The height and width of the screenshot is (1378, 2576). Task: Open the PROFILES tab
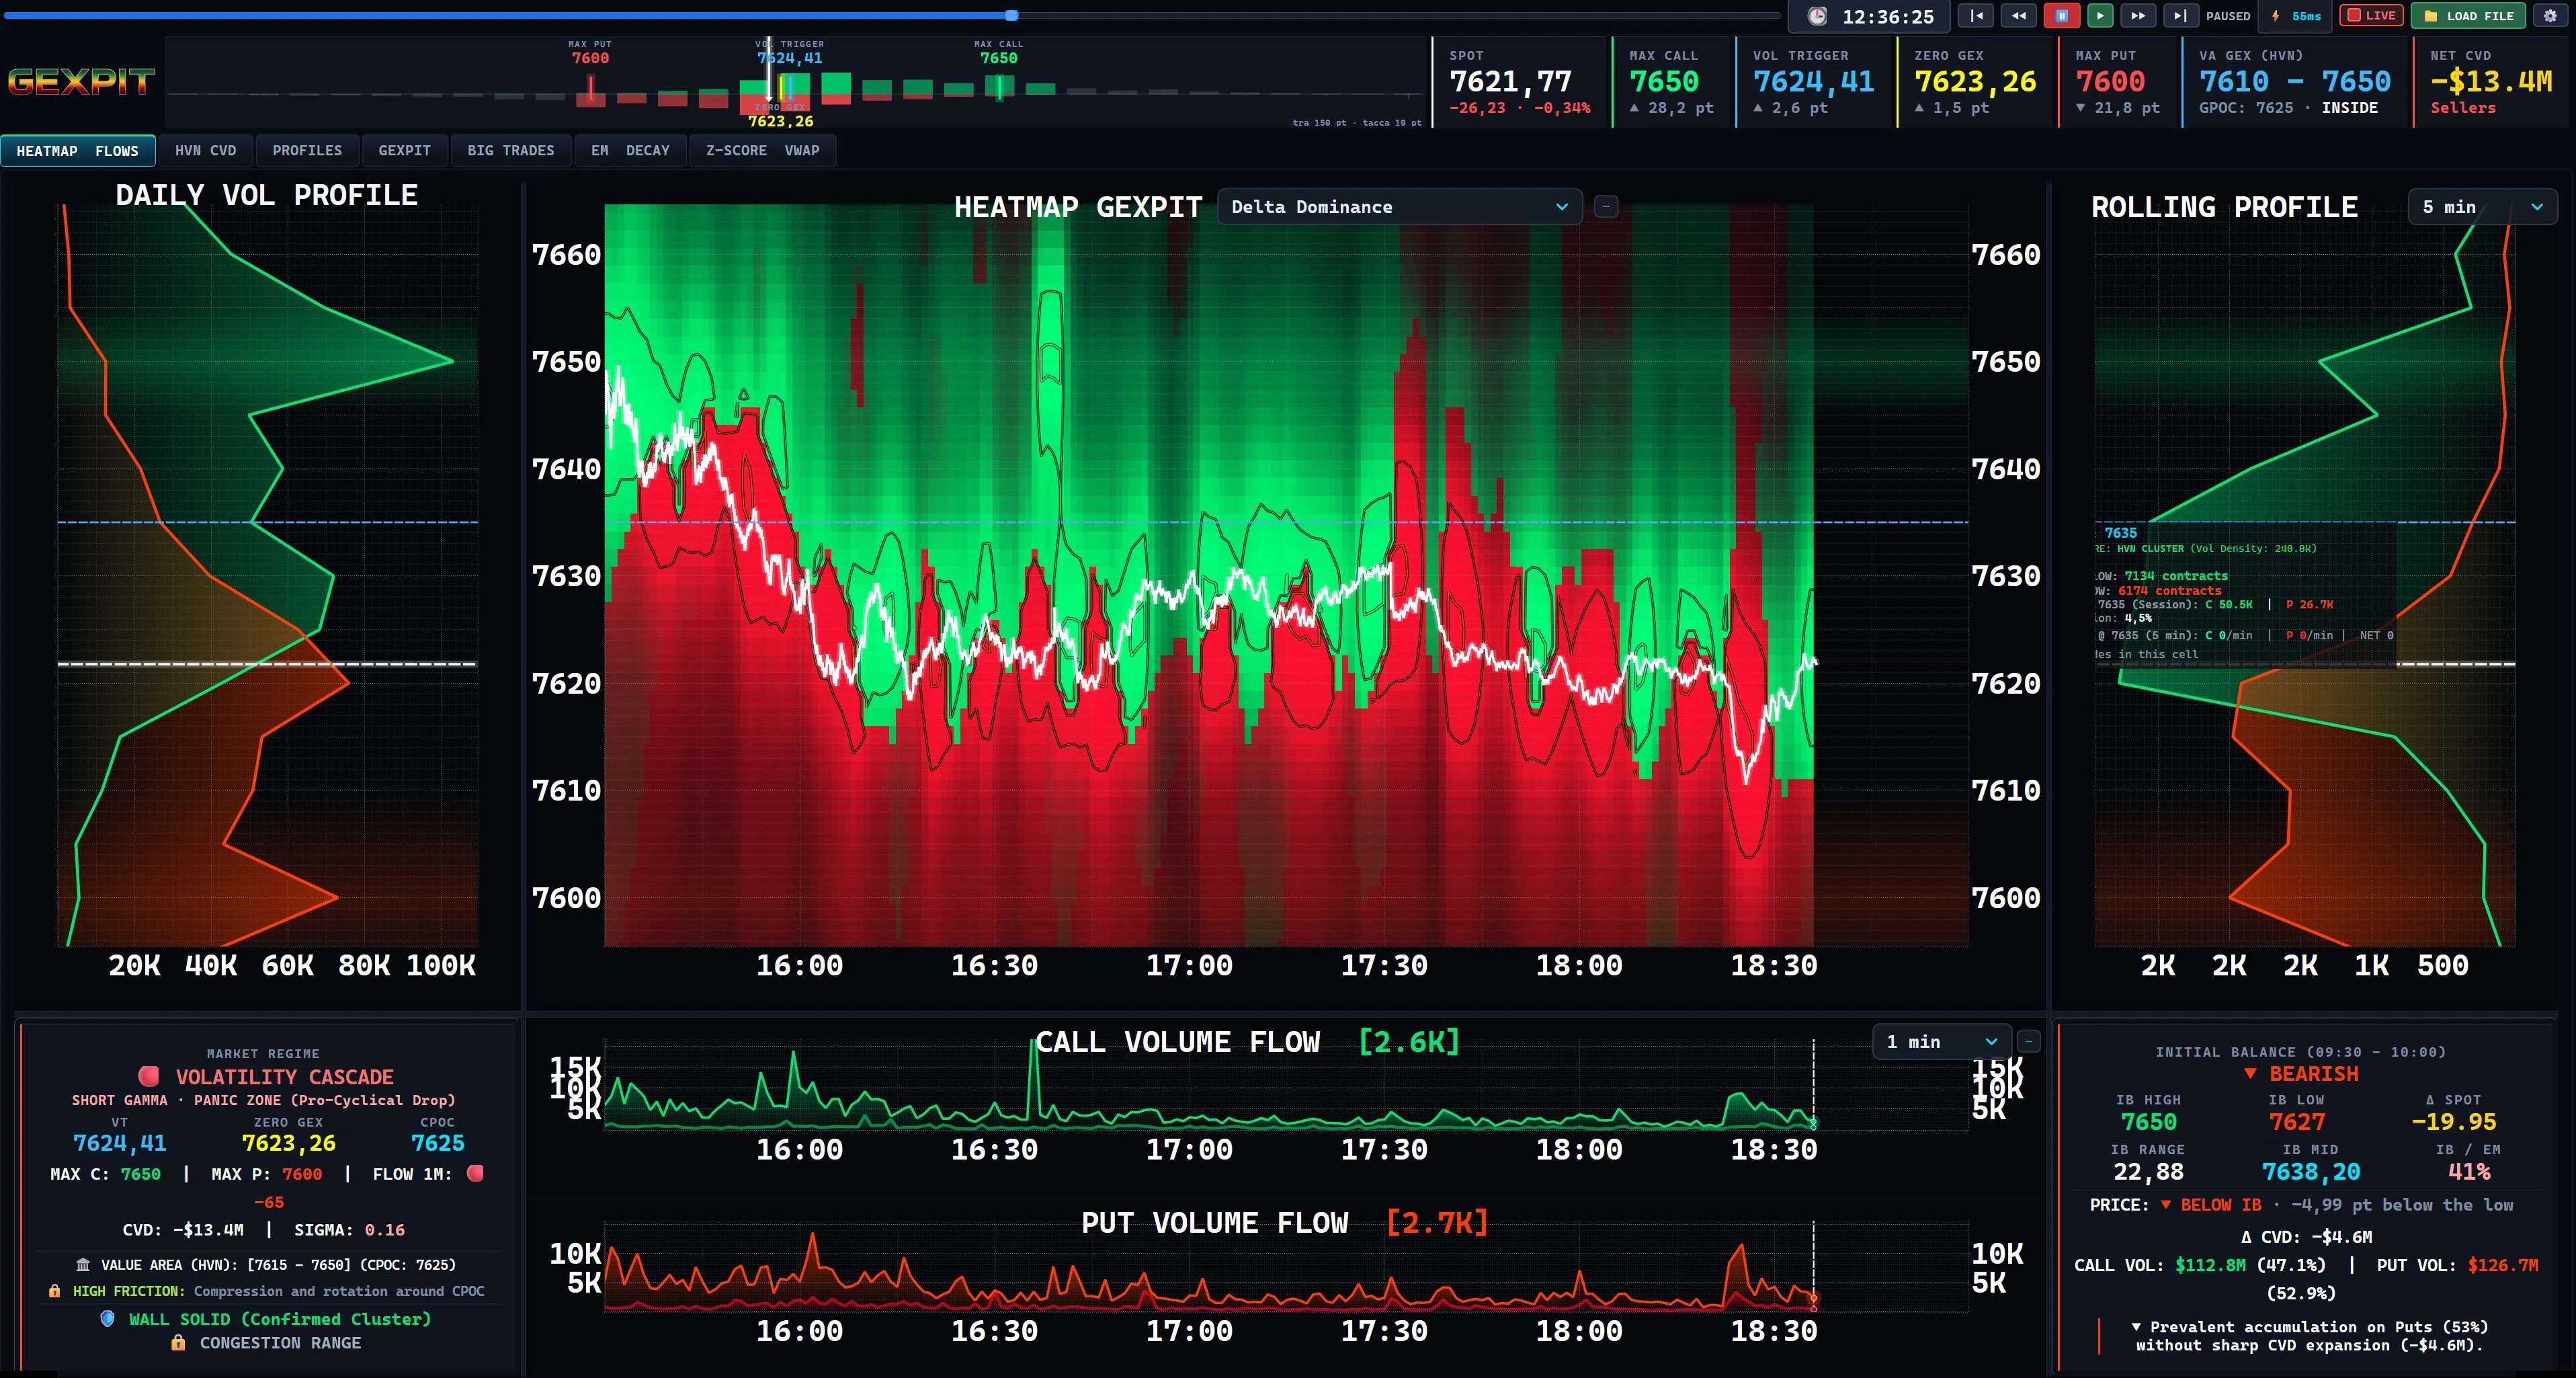pyautogui.click(x=307, y=150)
